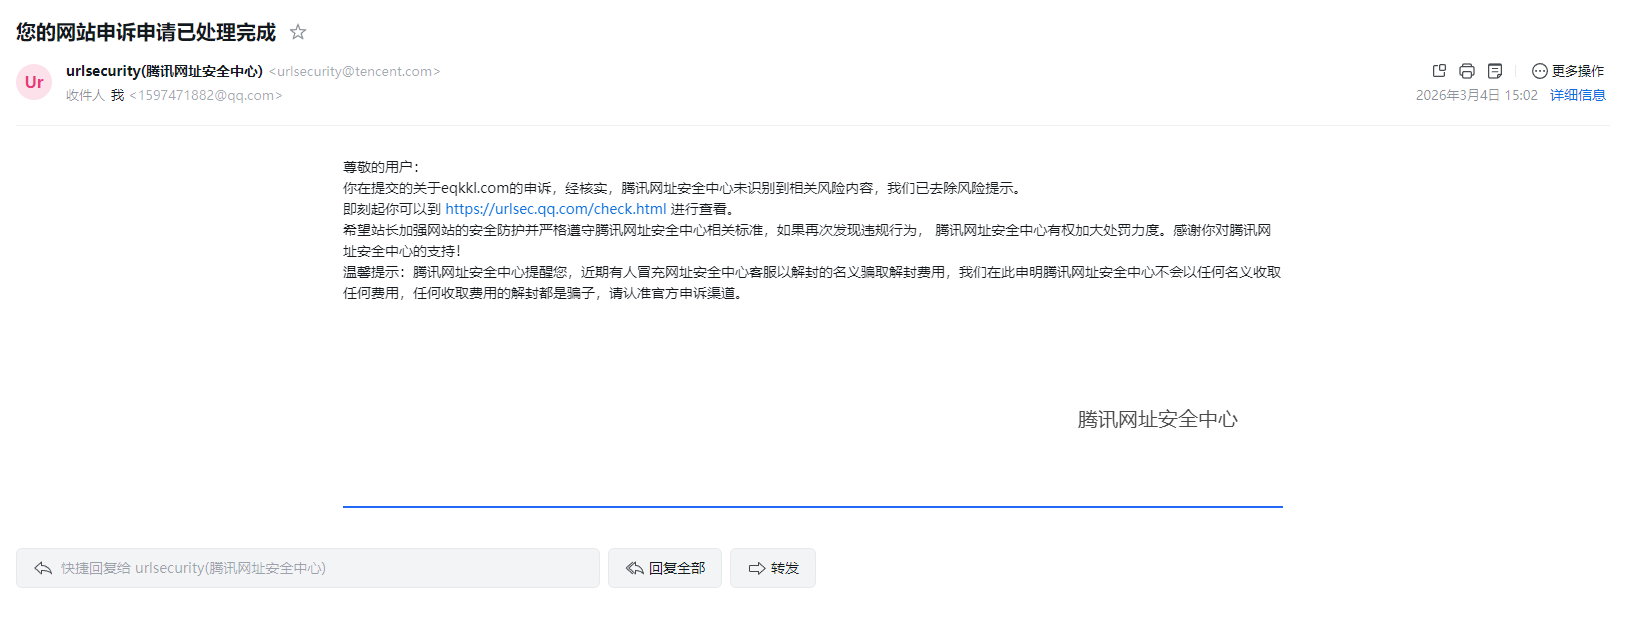This screenshot has height=622, width=1630.
Task: Click the eqkkl.com appeal sentence
Action: [683, 188]
